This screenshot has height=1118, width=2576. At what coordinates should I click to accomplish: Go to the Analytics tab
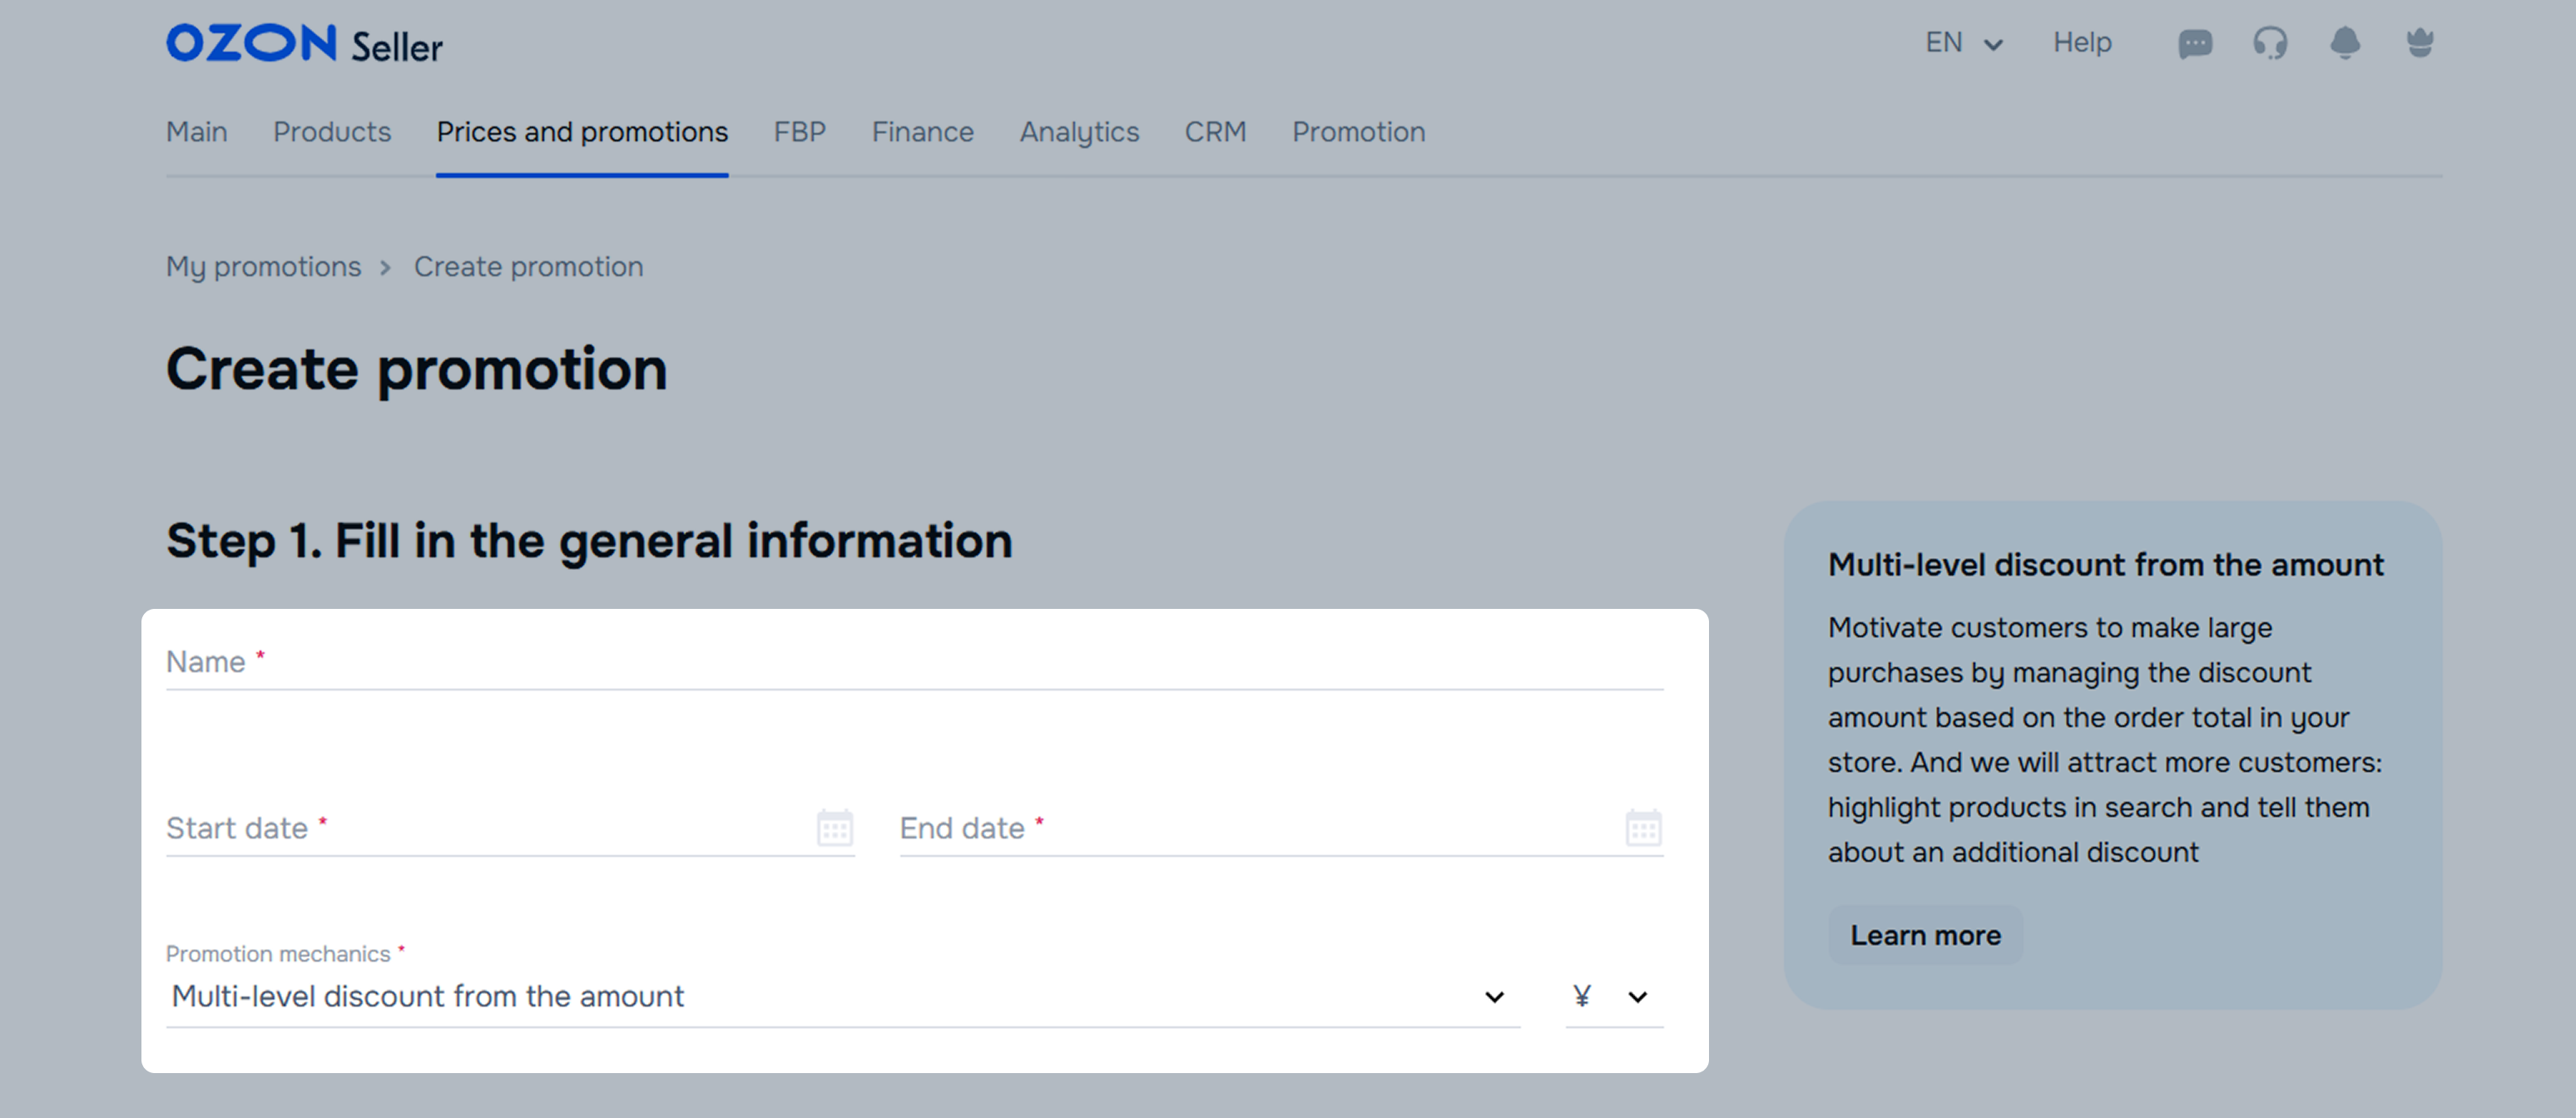click(x=1079, y=132)
